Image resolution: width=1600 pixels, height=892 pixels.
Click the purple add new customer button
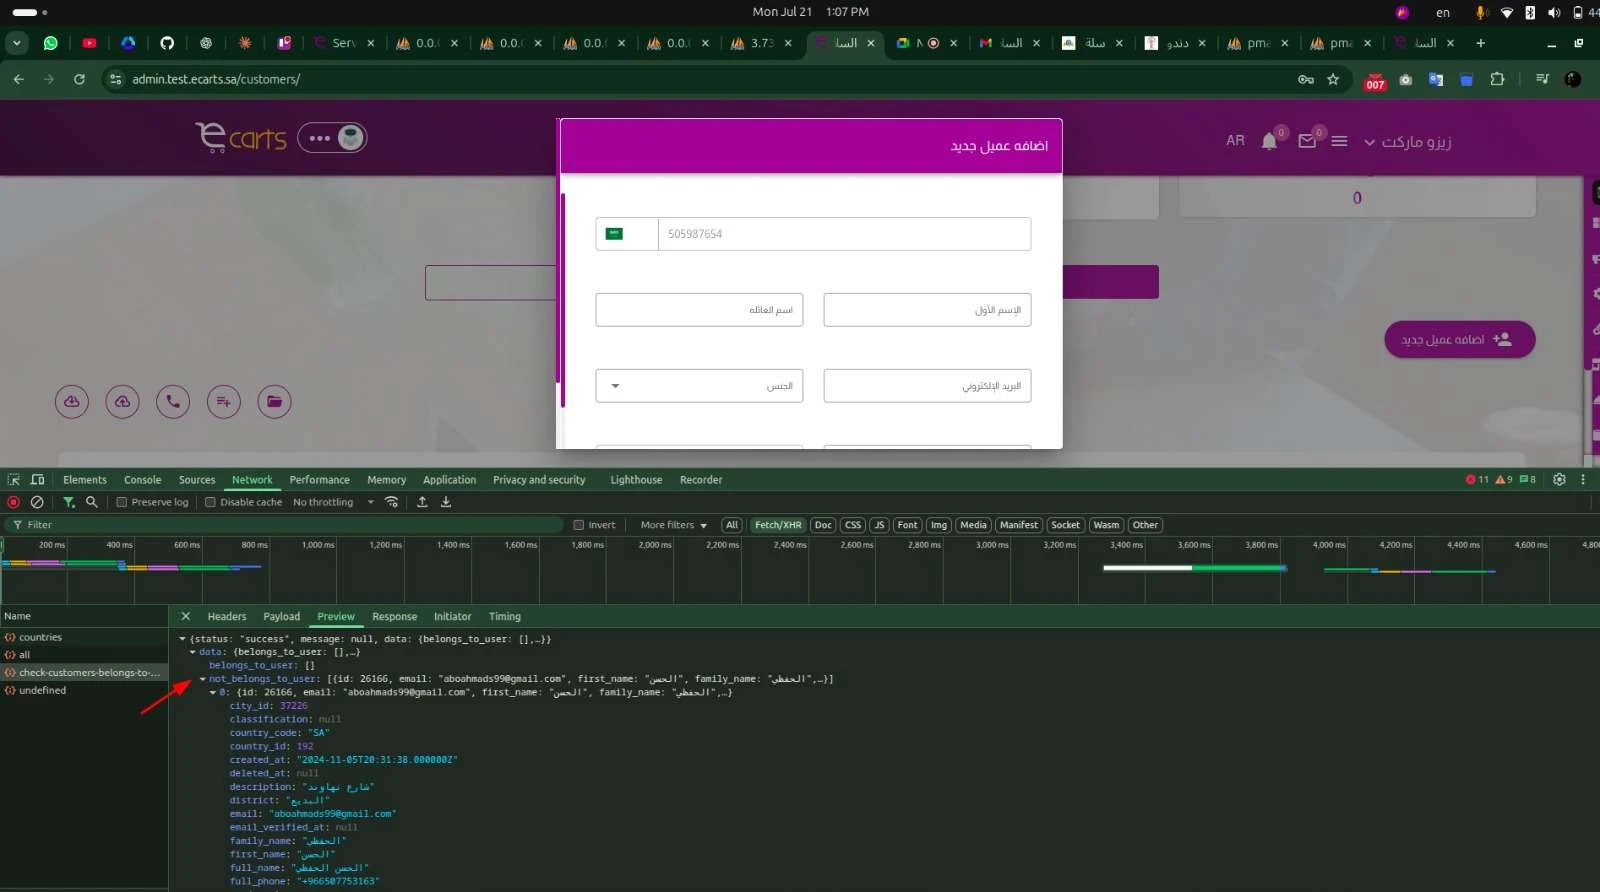click(1459, 339)
